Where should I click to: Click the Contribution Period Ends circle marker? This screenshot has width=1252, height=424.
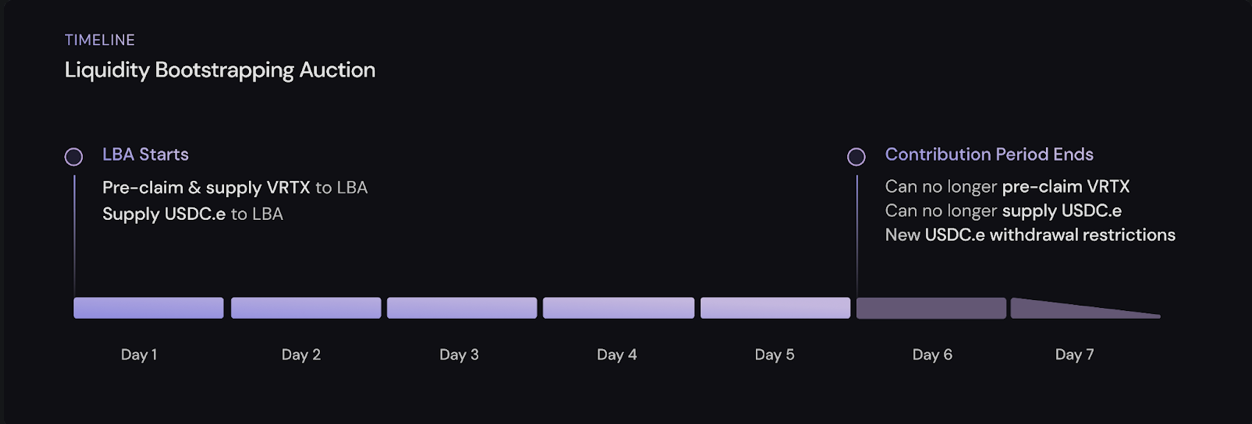(x=856, y=157)
